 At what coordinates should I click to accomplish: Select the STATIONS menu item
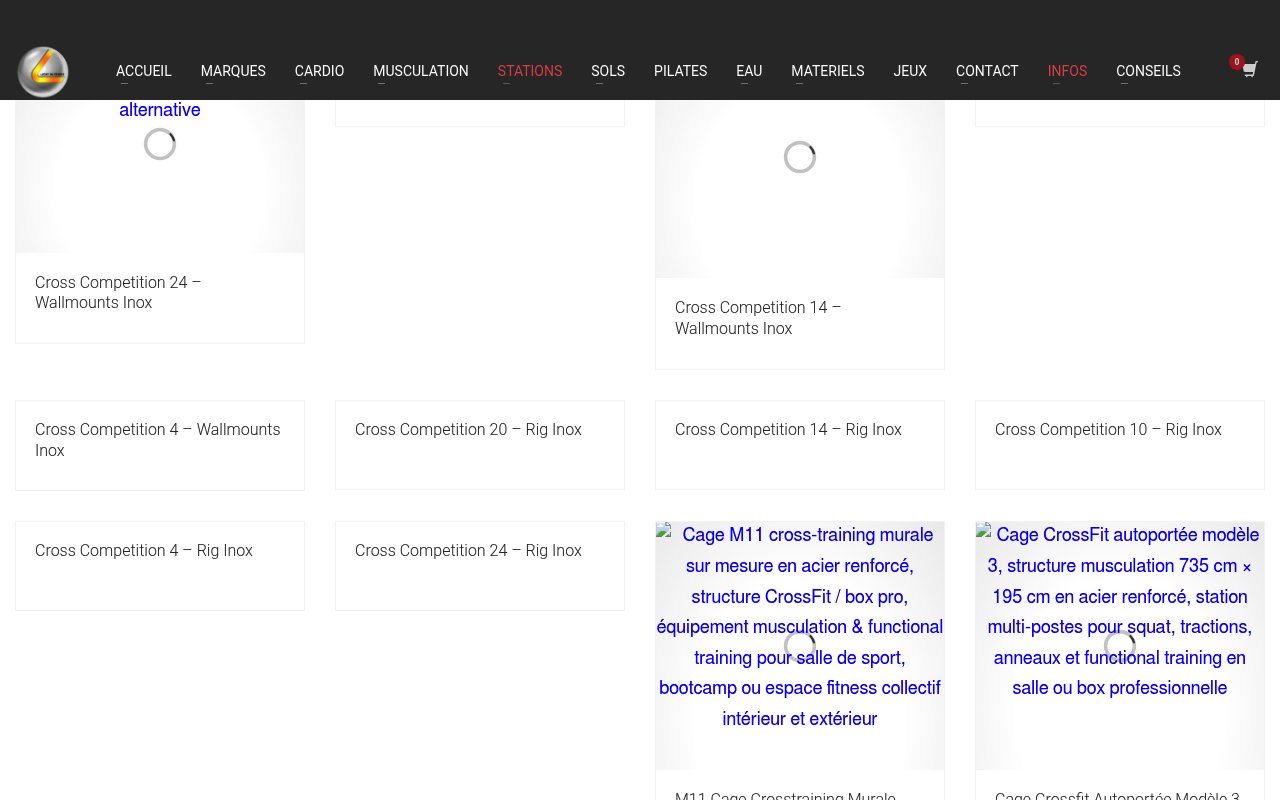pos(530,71)
